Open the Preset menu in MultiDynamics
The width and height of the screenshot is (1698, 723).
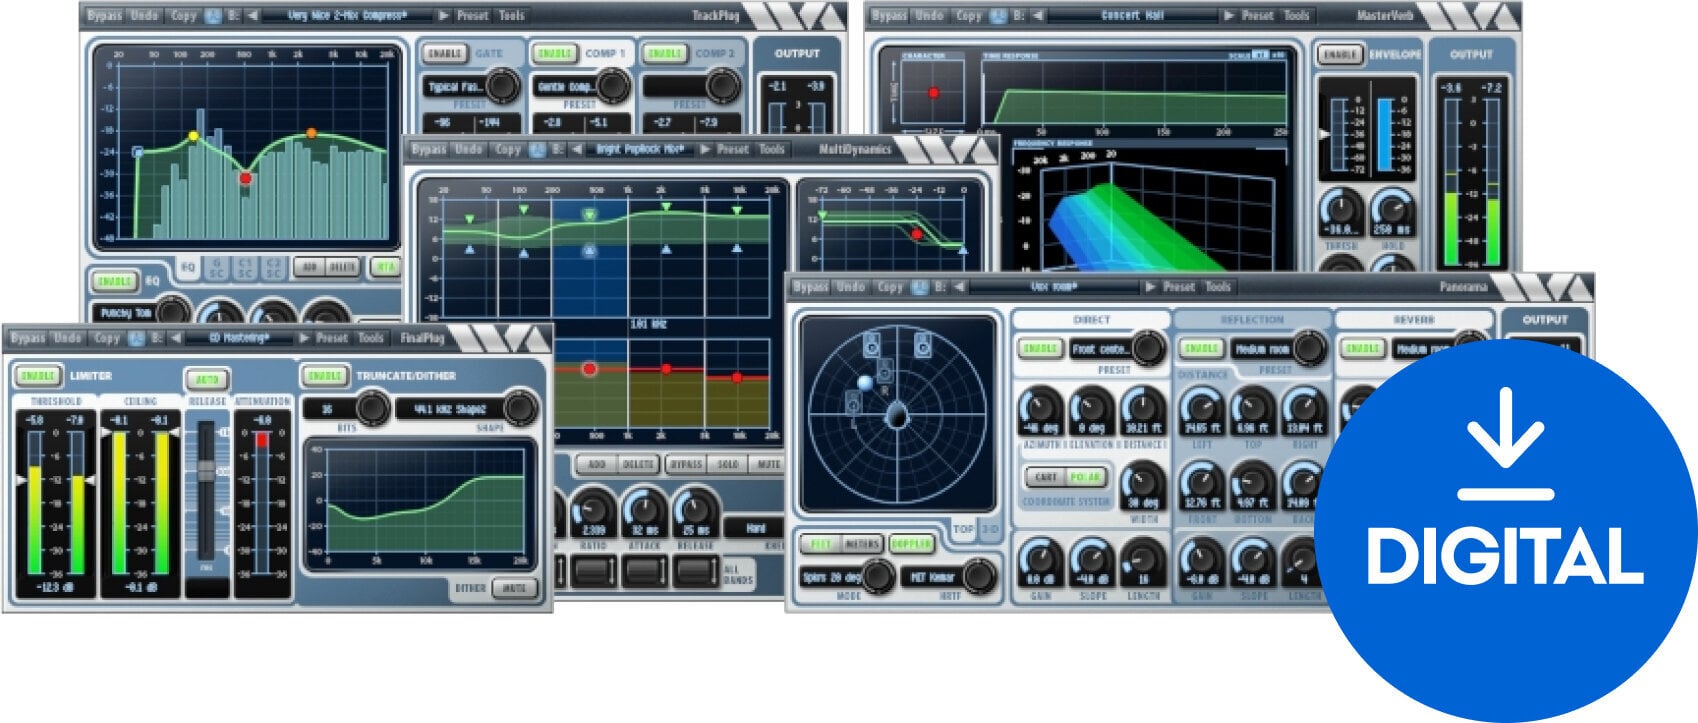pos(733,149)
